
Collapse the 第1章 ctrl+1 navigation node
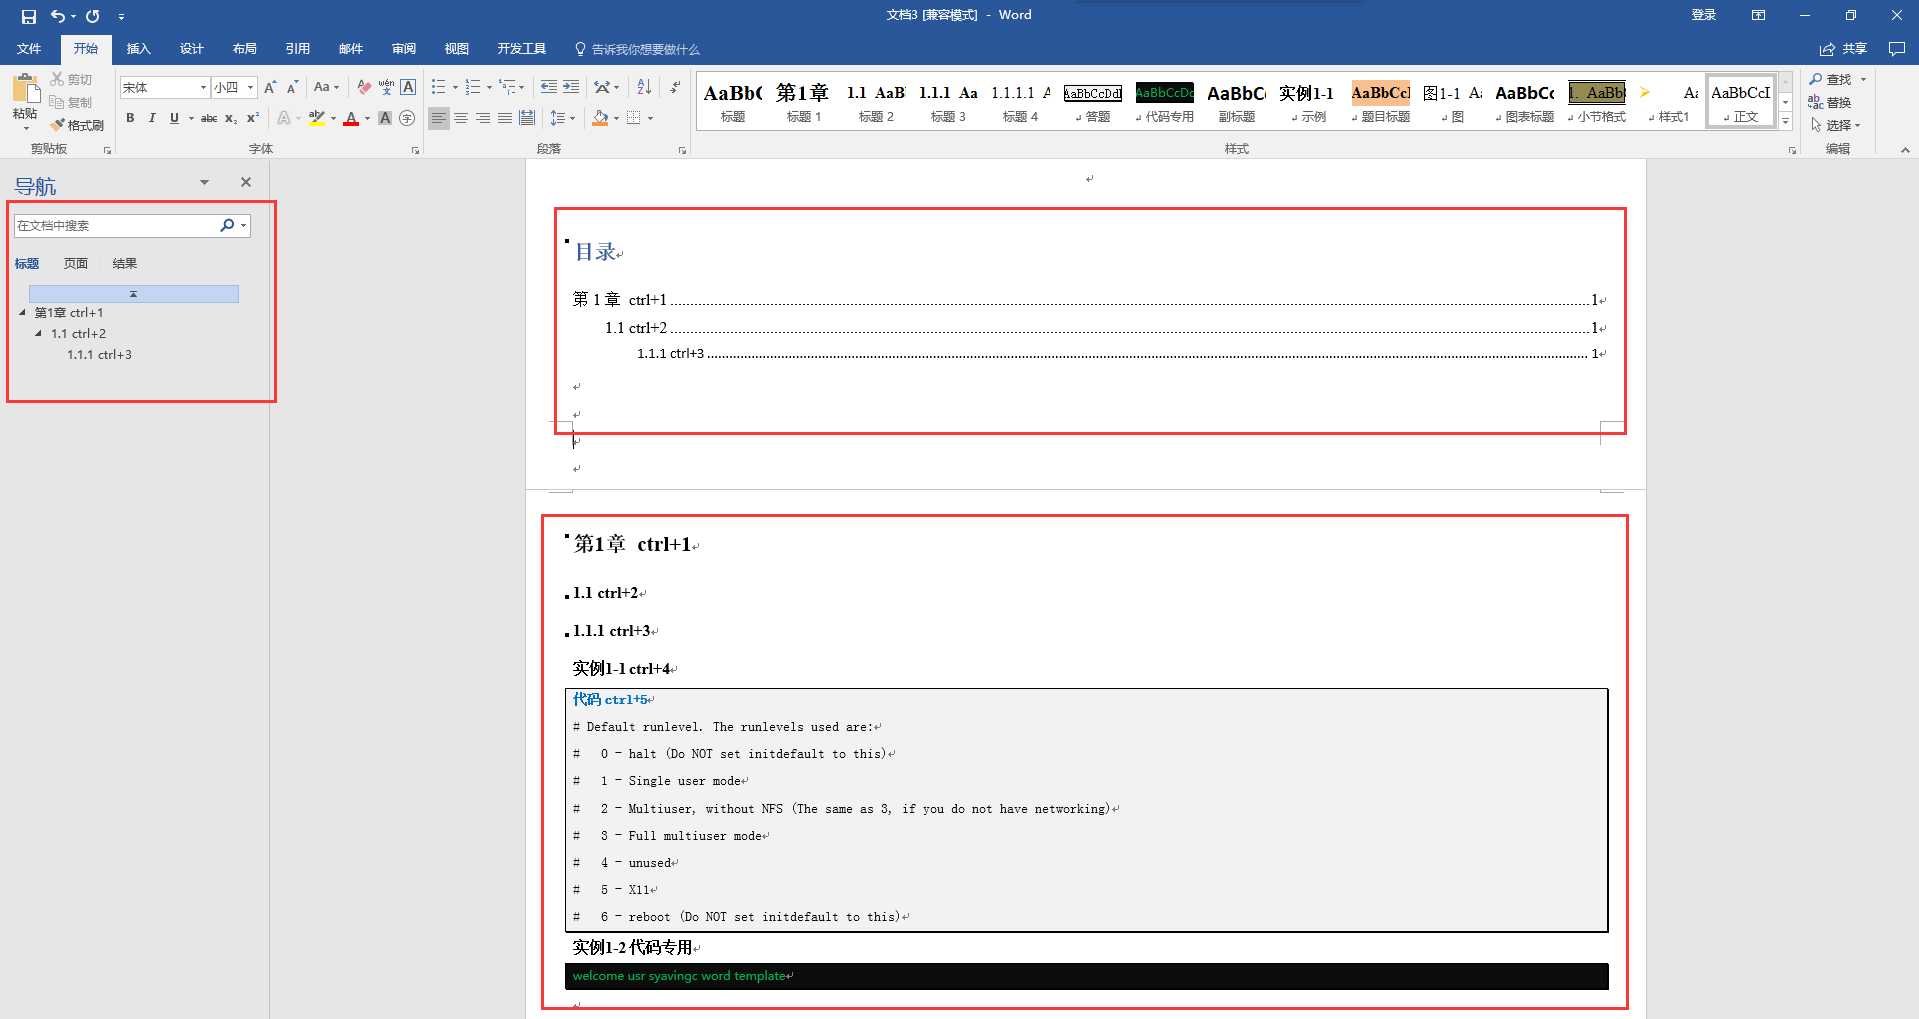pyautogui.click(x=22, y=312)
